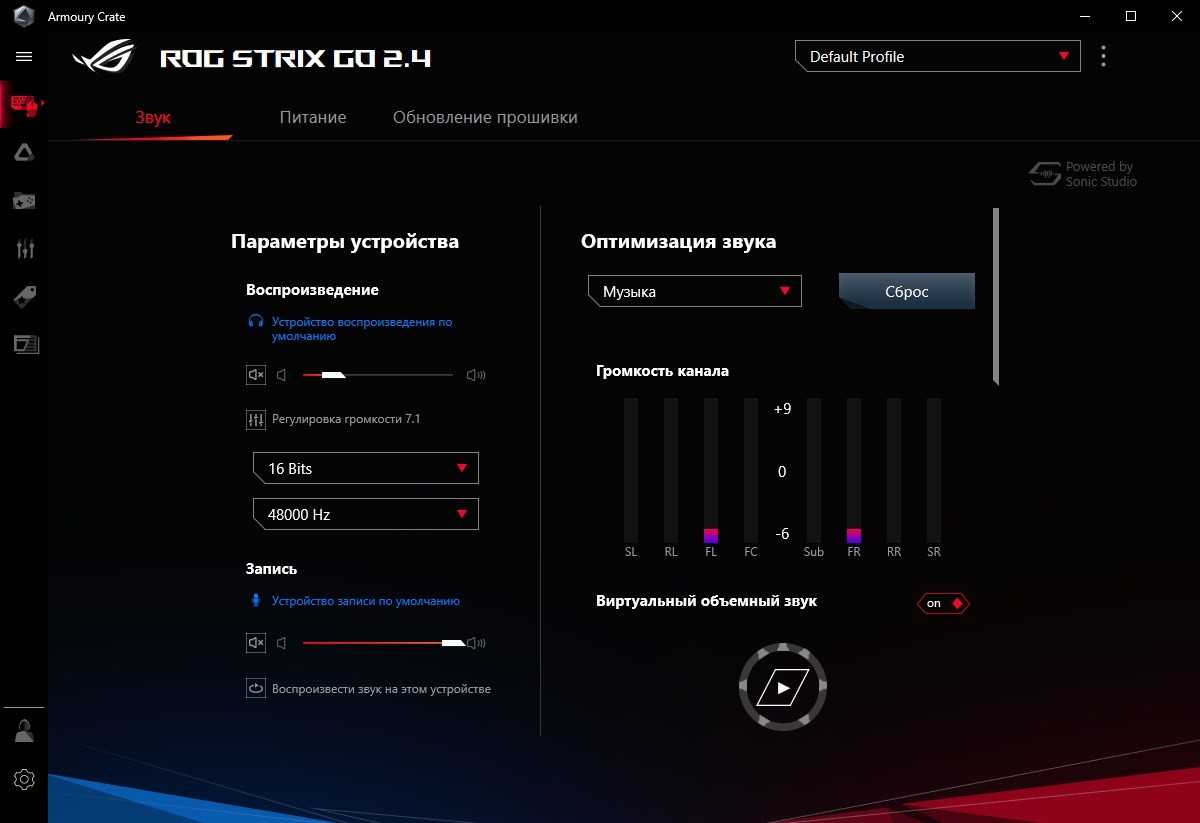Image resolution: width=1200 pixels, height=823 pixels.
Task: Open user profile icon in sidebar
Action: 25,731
